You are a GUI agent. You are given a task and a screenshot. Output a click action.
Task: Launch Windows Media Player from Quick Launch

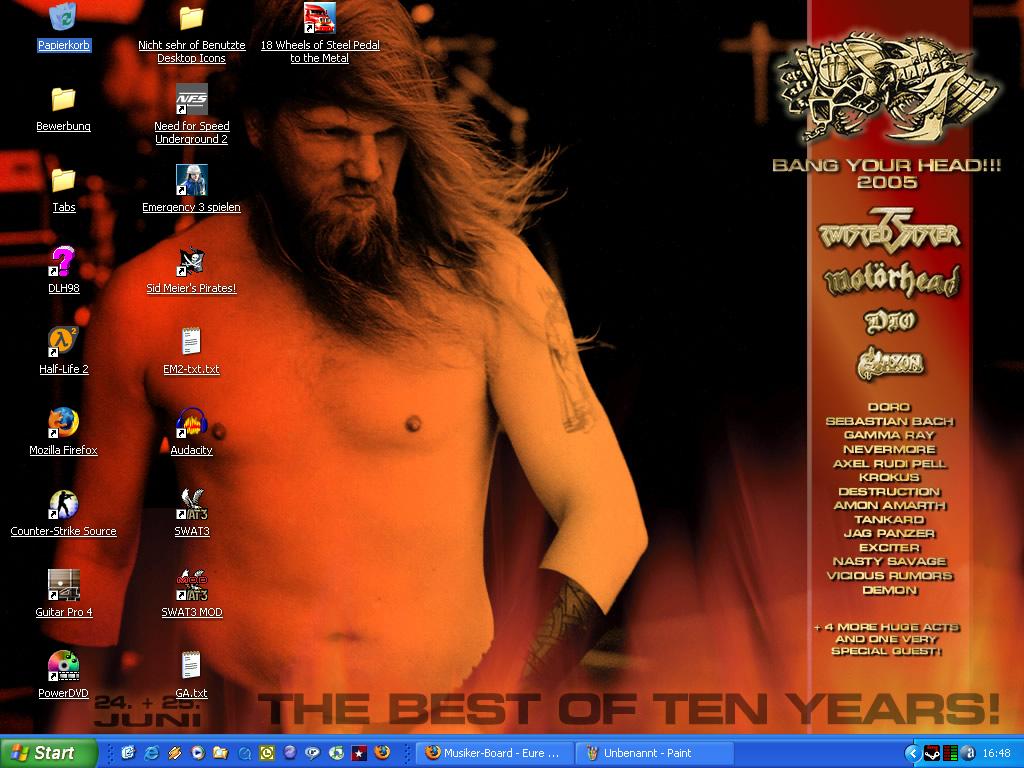pyautogui.click(x=198, y=753)
